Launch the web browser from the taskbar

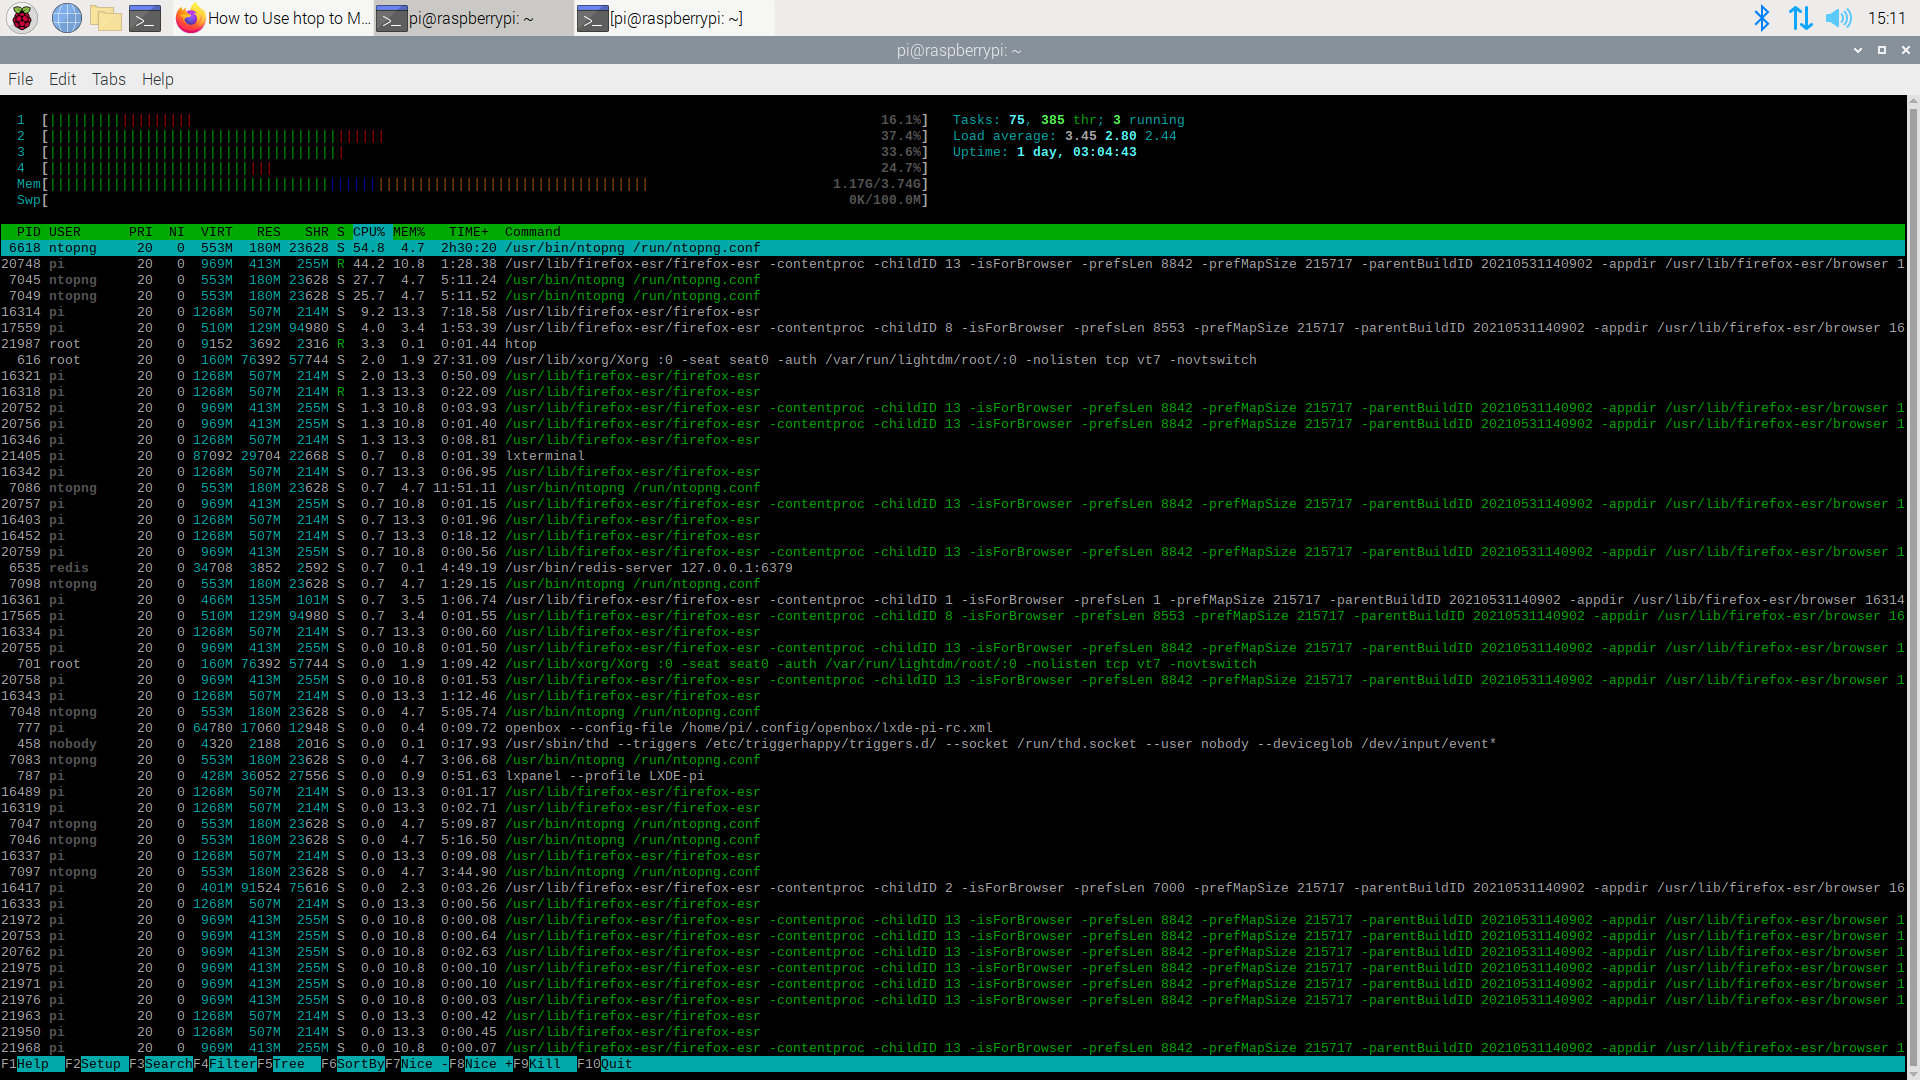(66, 18)
